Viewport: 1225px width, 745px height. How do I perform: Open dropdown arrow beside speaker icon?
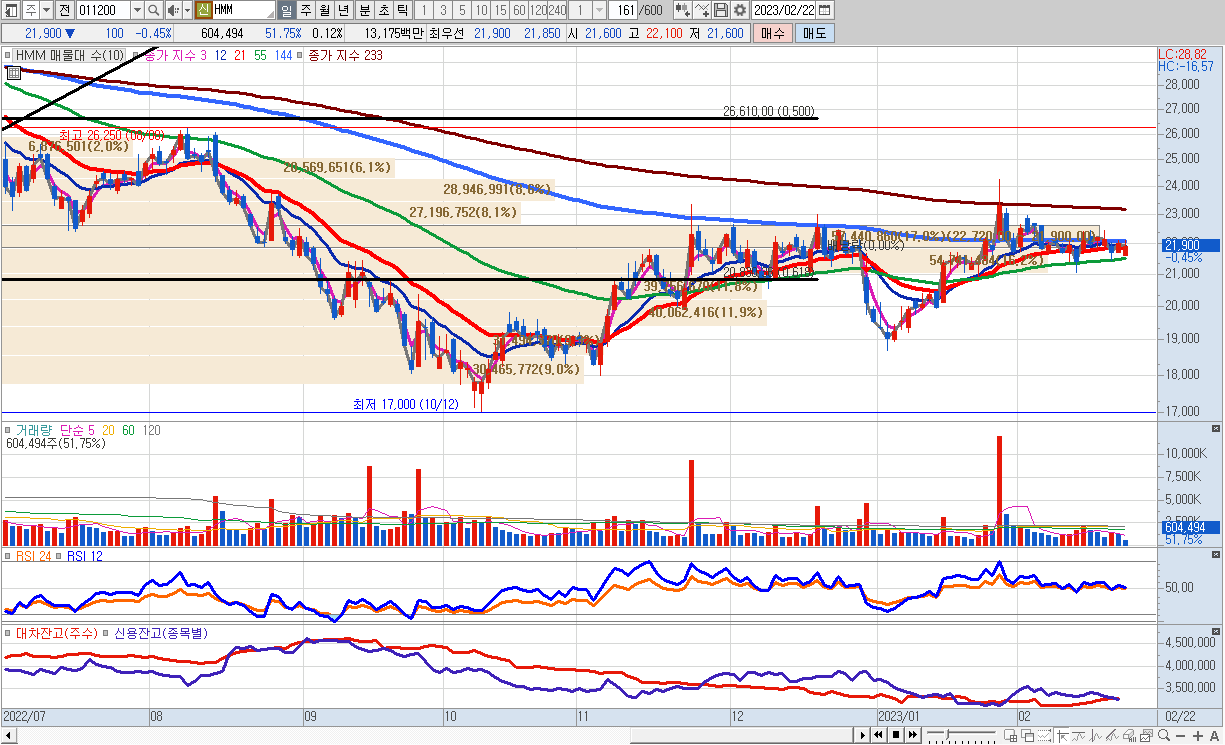point(186,10)
